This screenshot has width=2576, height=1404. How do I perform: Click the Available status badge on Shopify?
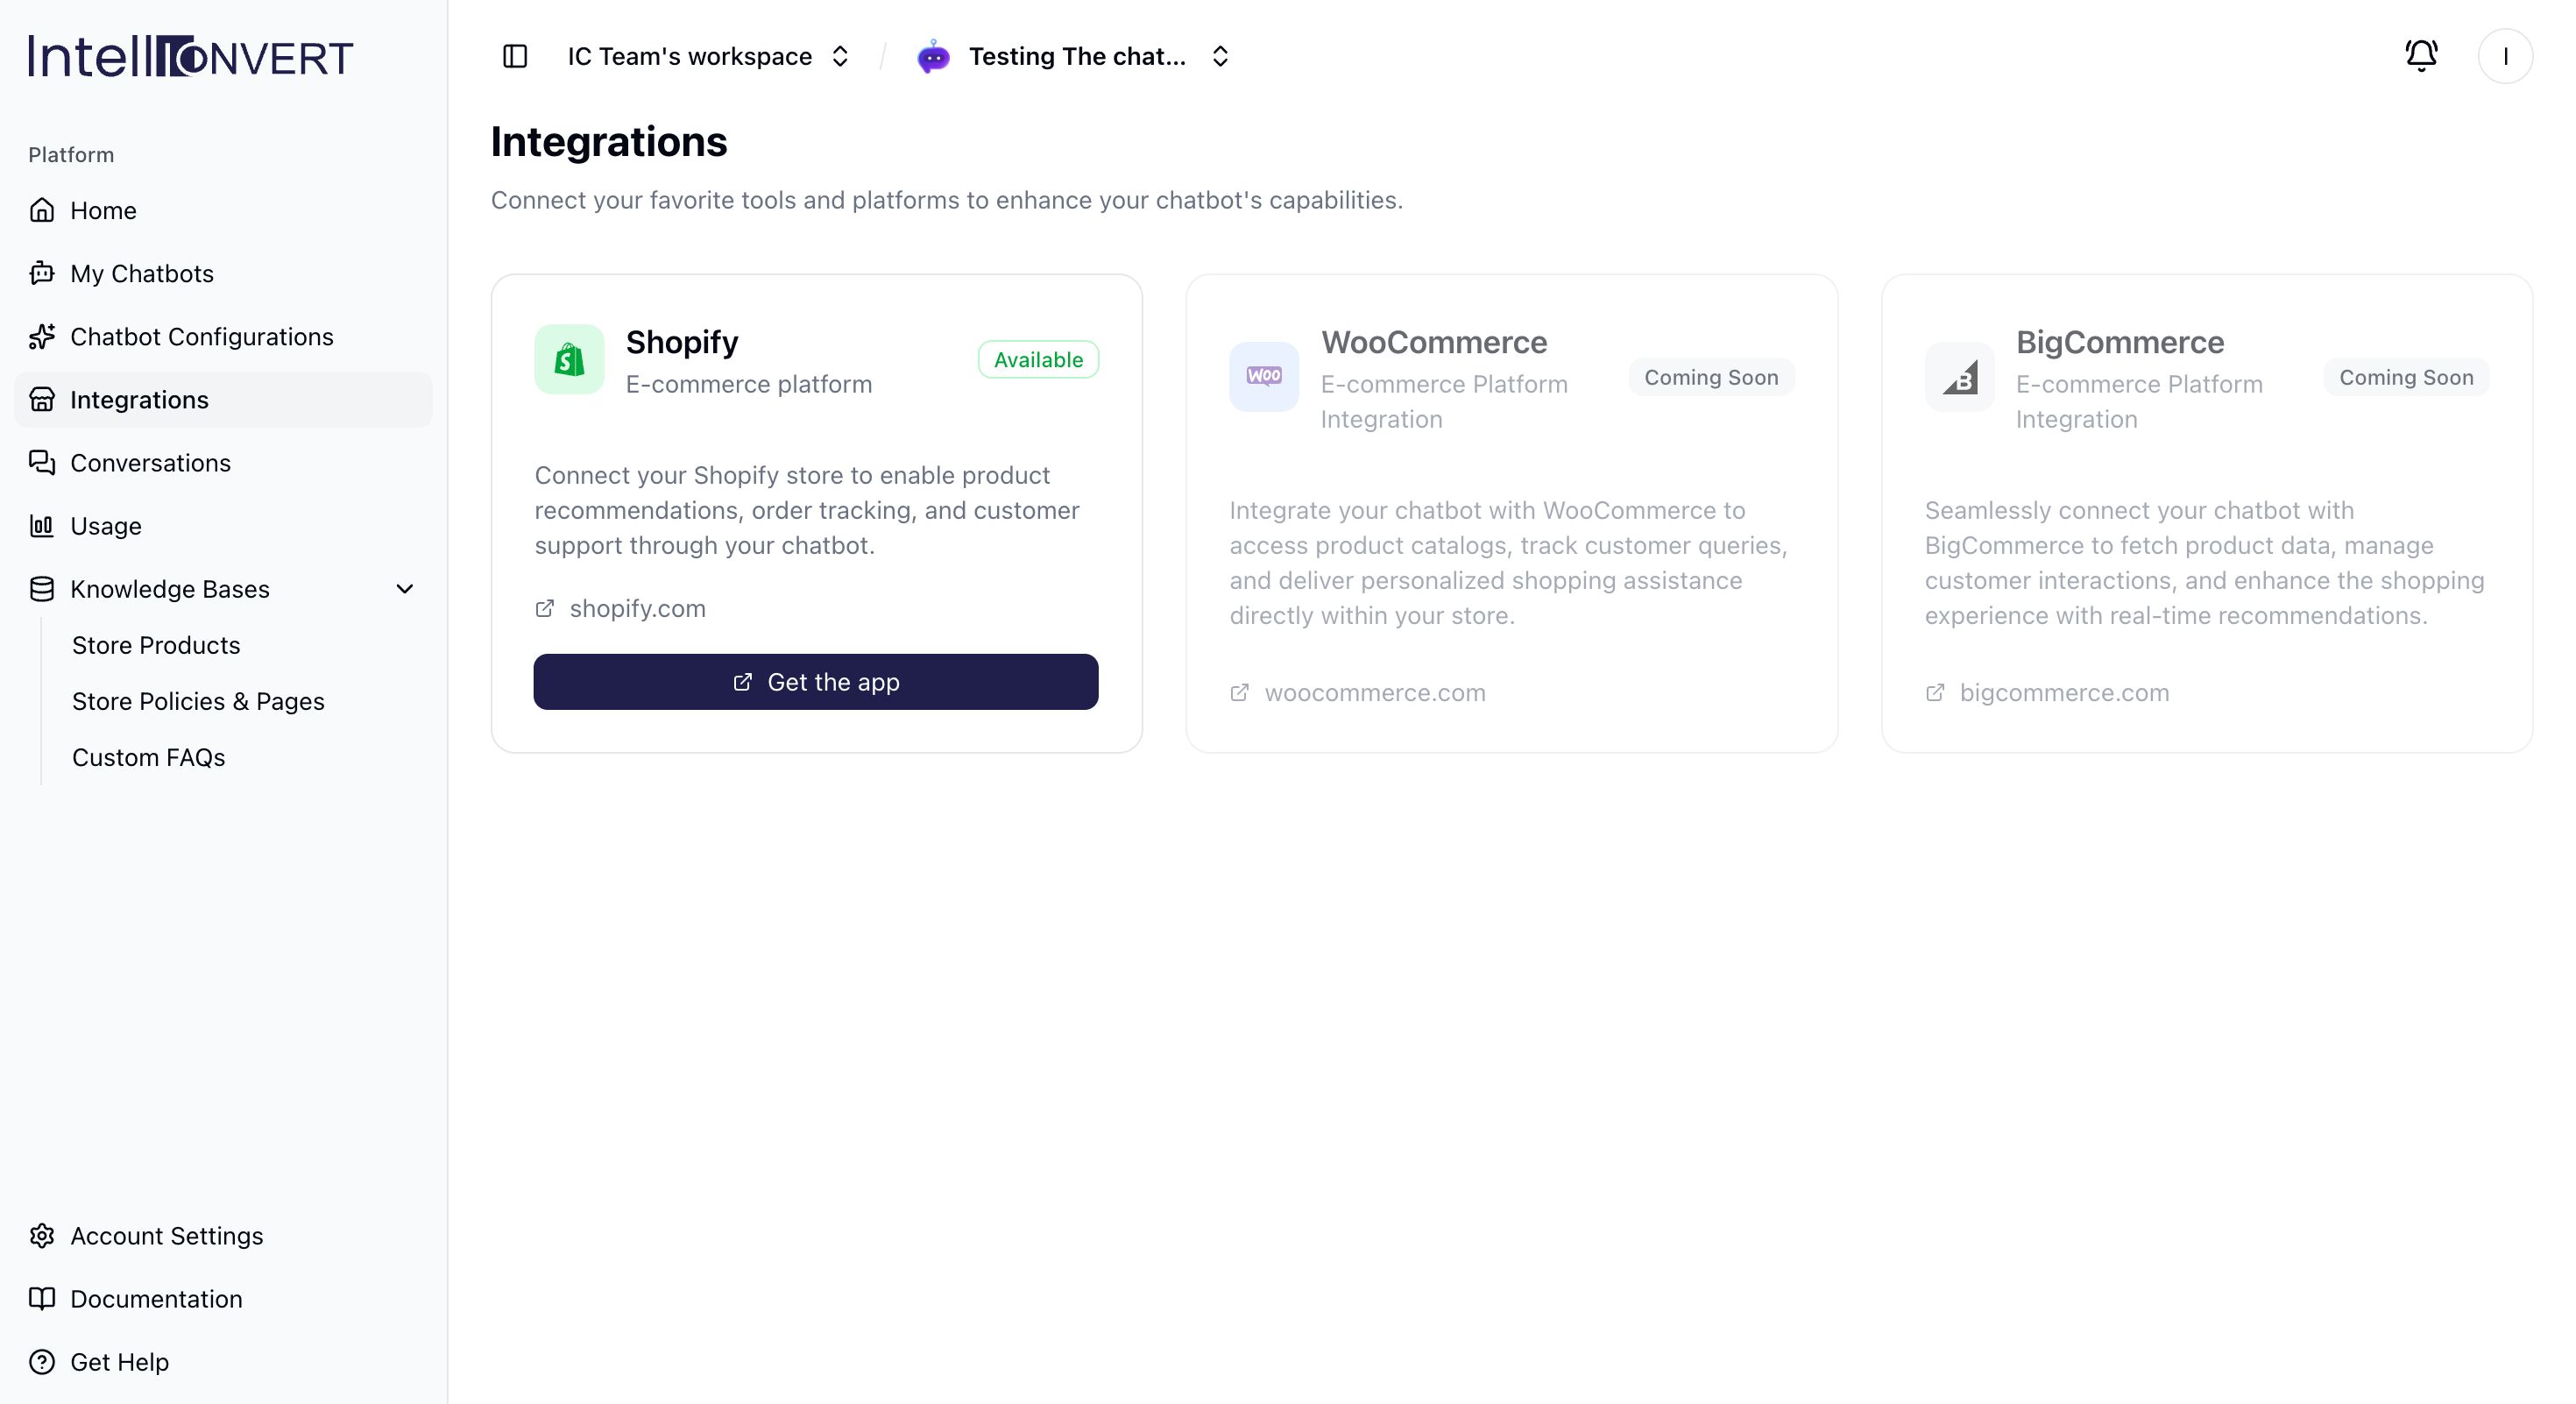click(x=1038, y=359)
